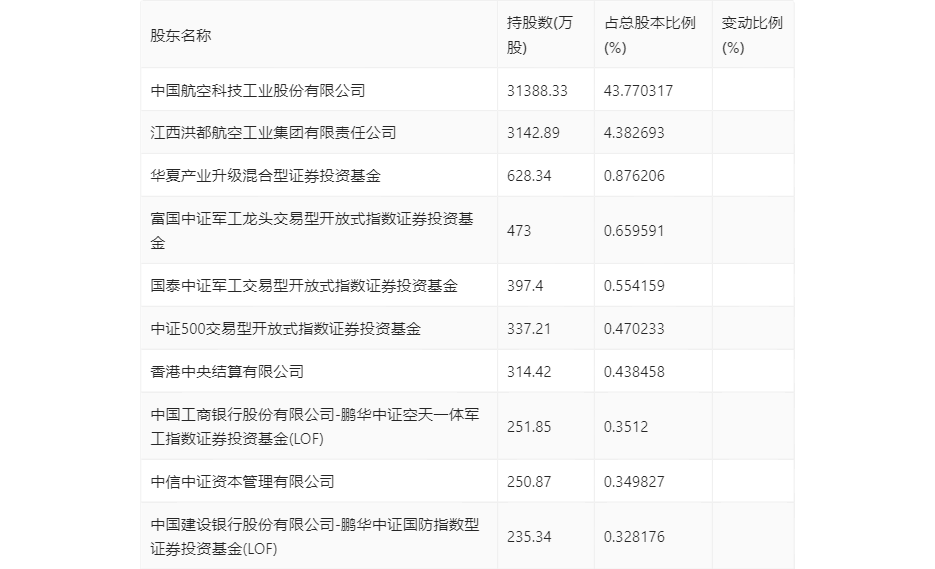Click the shareholding value 473

tap(519, 231)
